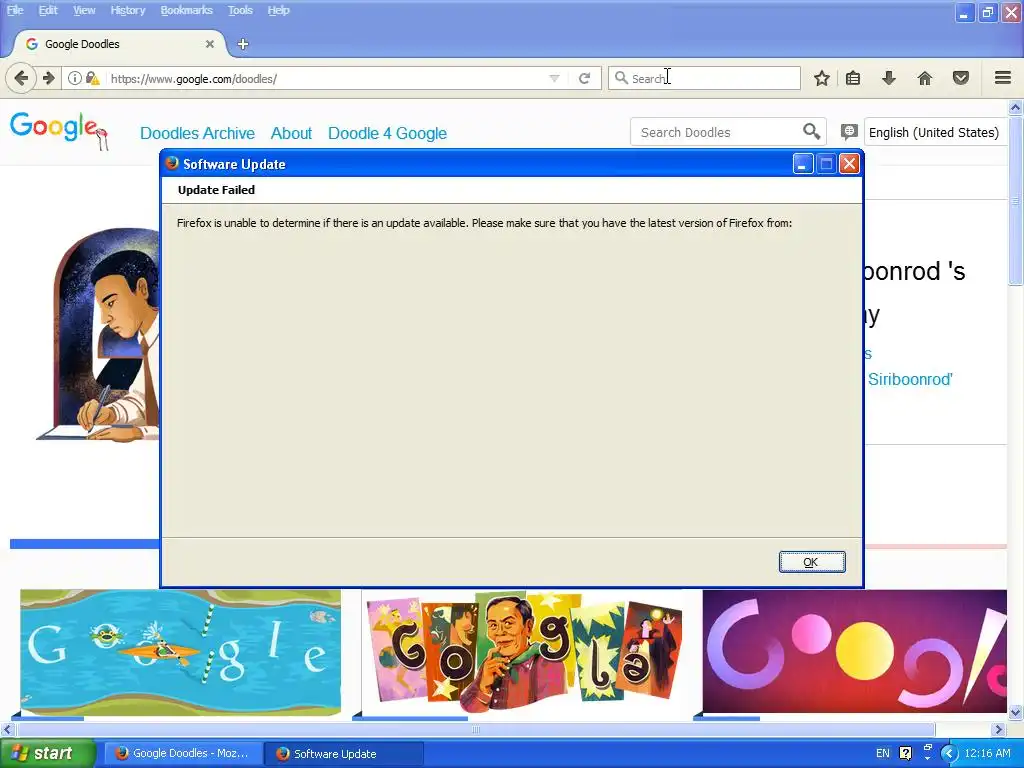Select the Google Doodles tab

click(118, 44)
